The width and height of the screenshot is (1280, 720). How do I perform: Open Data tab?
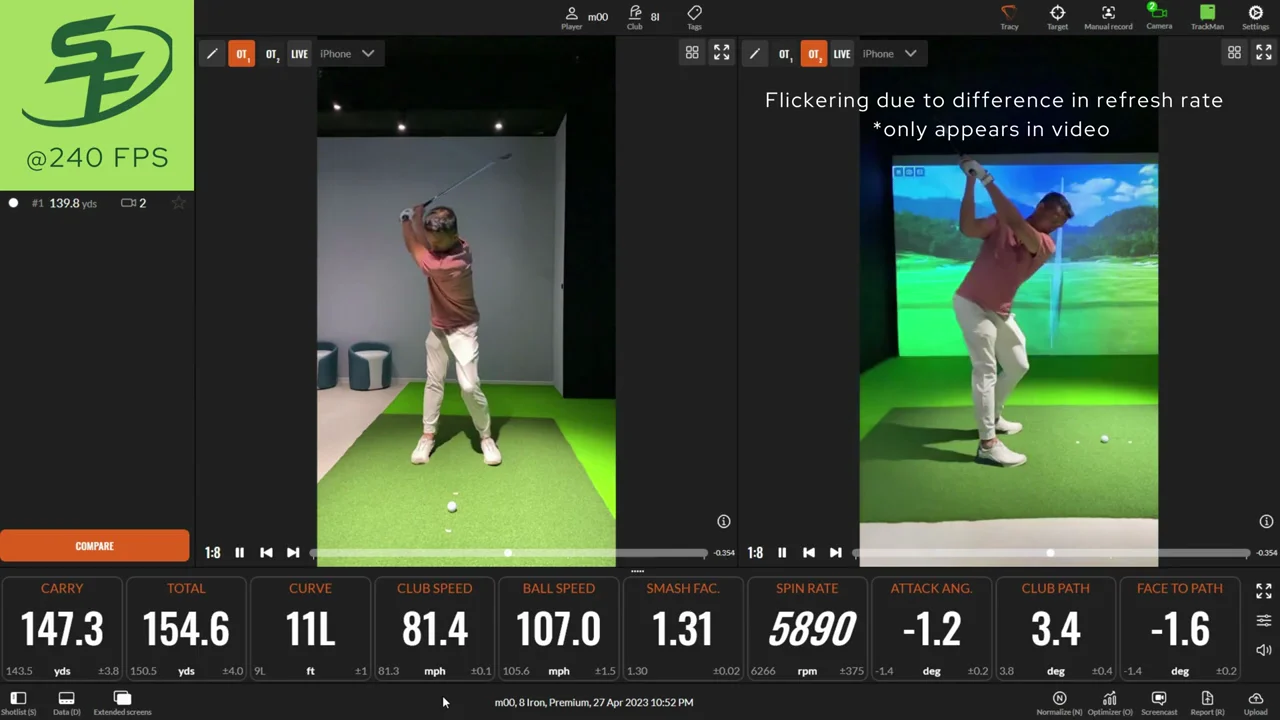[x=66, y=703]
